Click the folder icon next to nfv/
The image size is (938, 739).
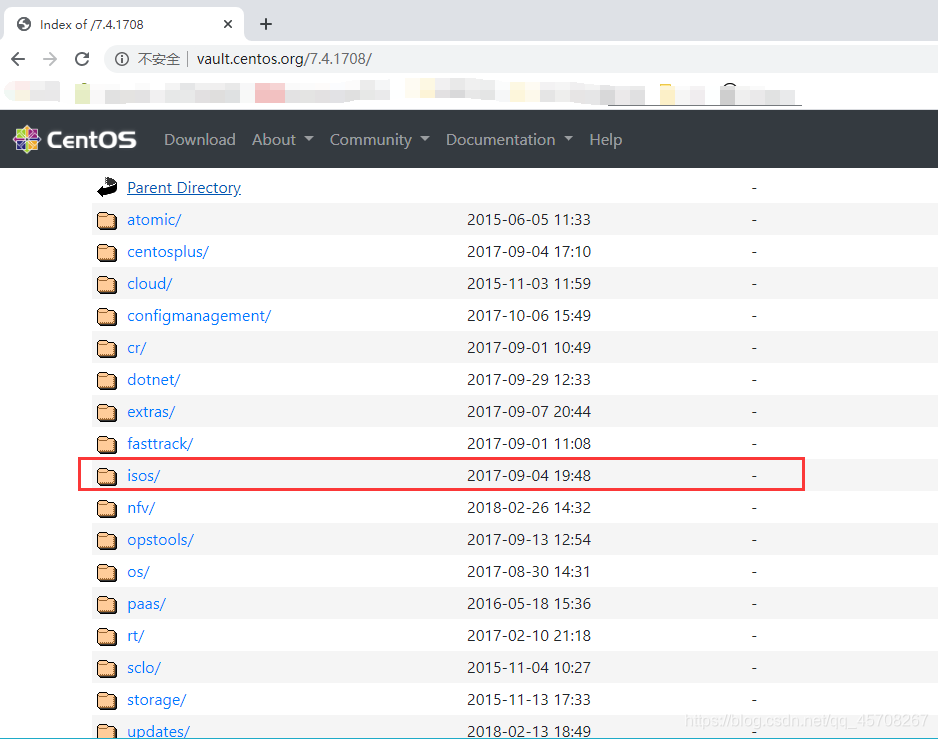point(107,509)
